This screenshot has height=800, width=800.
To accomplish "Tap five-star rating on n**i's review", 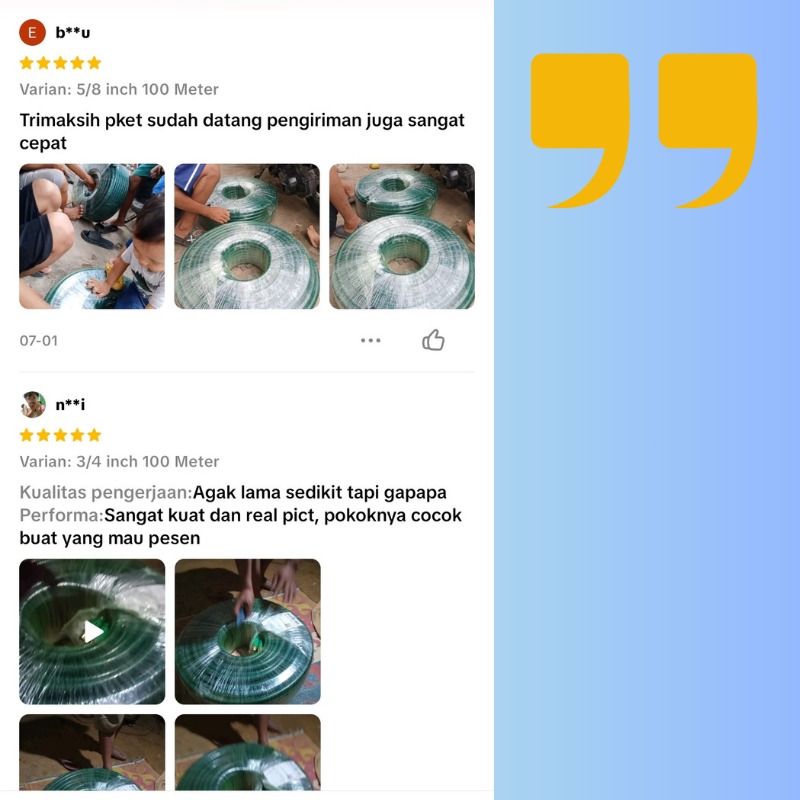I will tap(60, 435).
